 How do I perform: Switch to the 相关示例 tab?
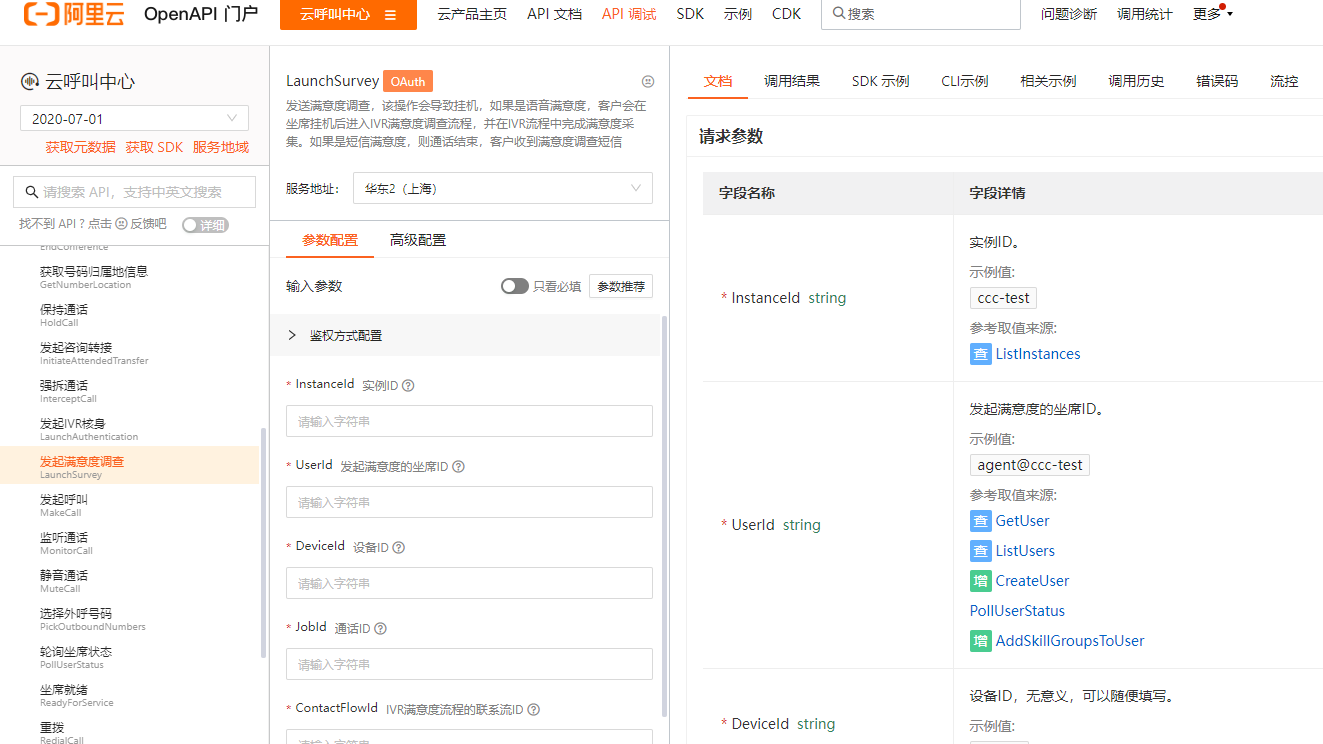[1048, 81]
